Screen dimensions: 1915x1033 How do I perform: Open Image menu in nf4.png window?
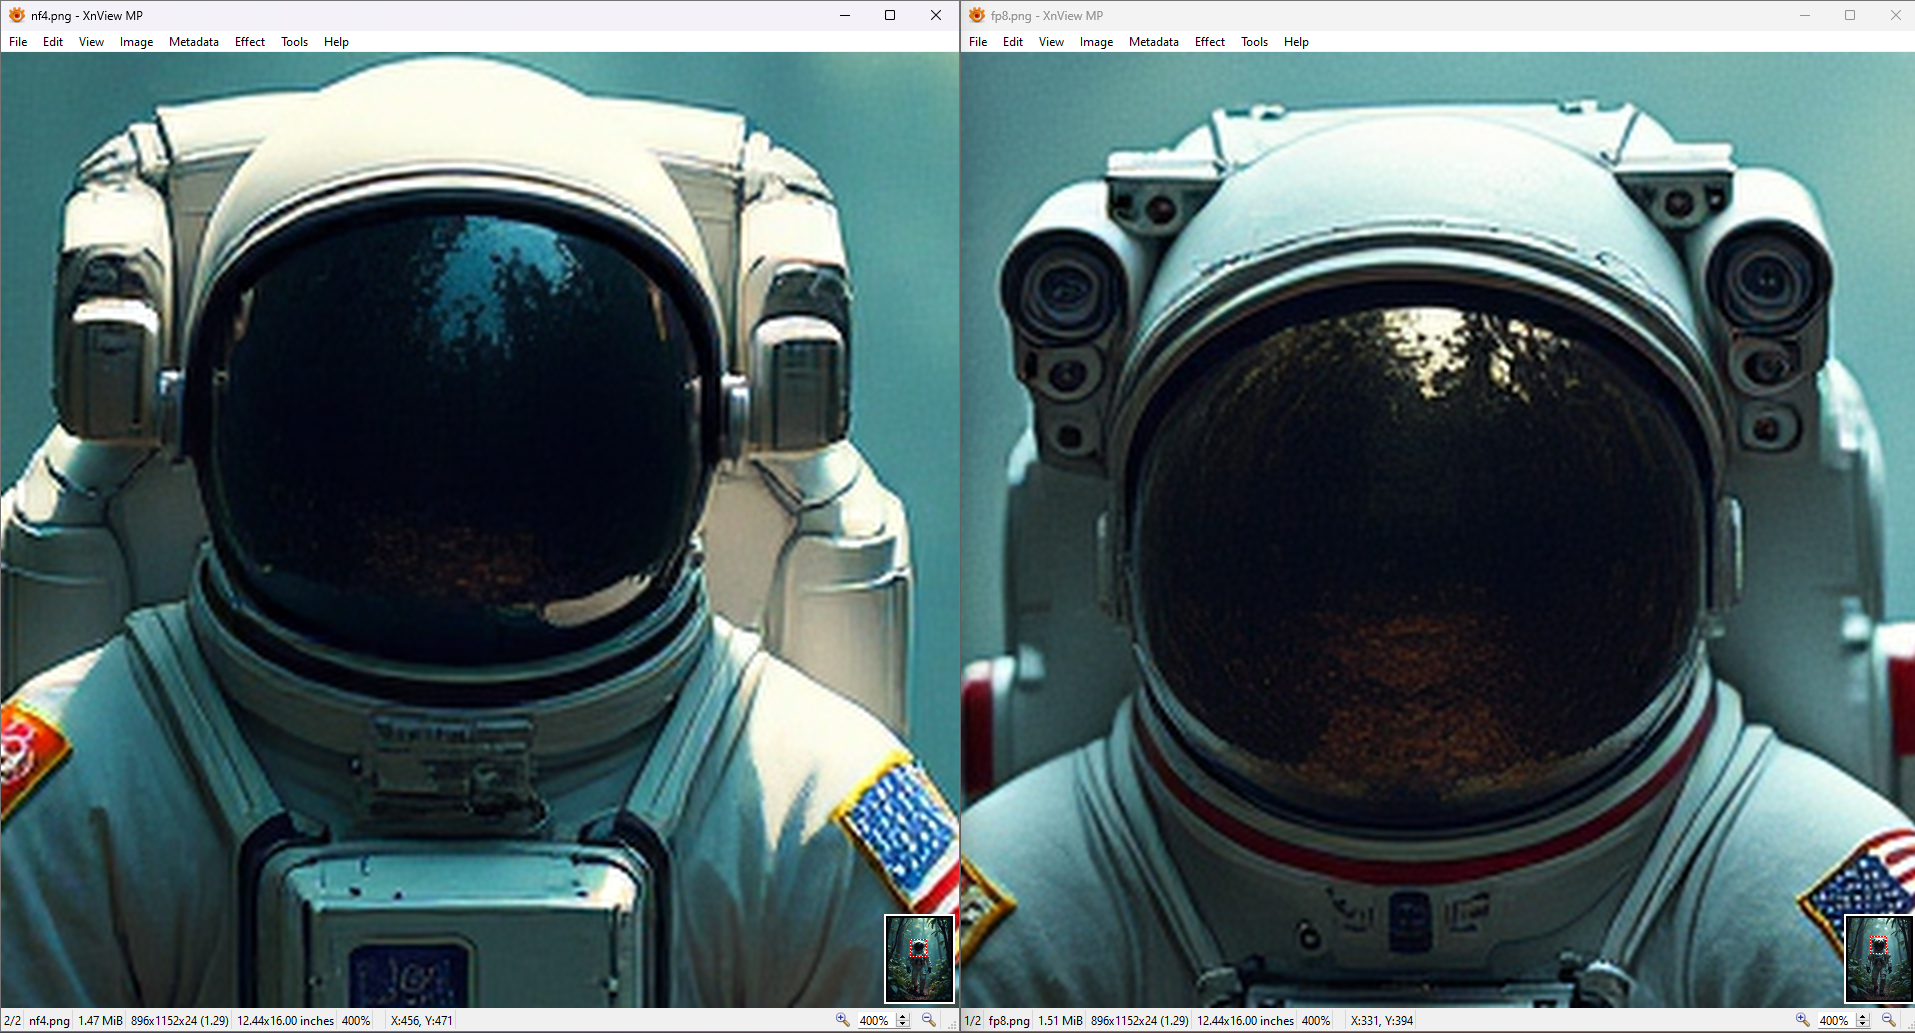point(136,42)
